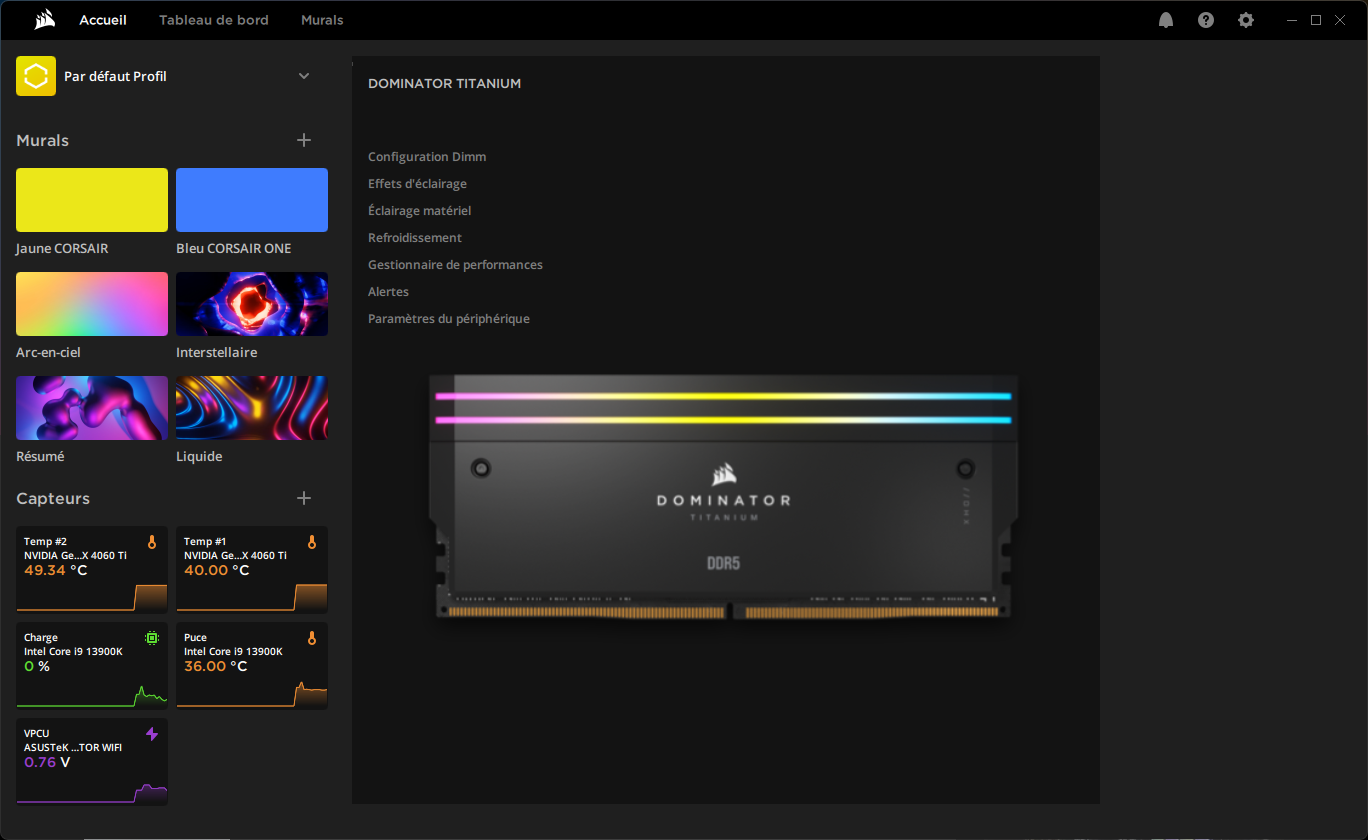This screenshot has width=1368, height=840.
Task: Open the Tableau de bord tab
Action: coord(214,20)
